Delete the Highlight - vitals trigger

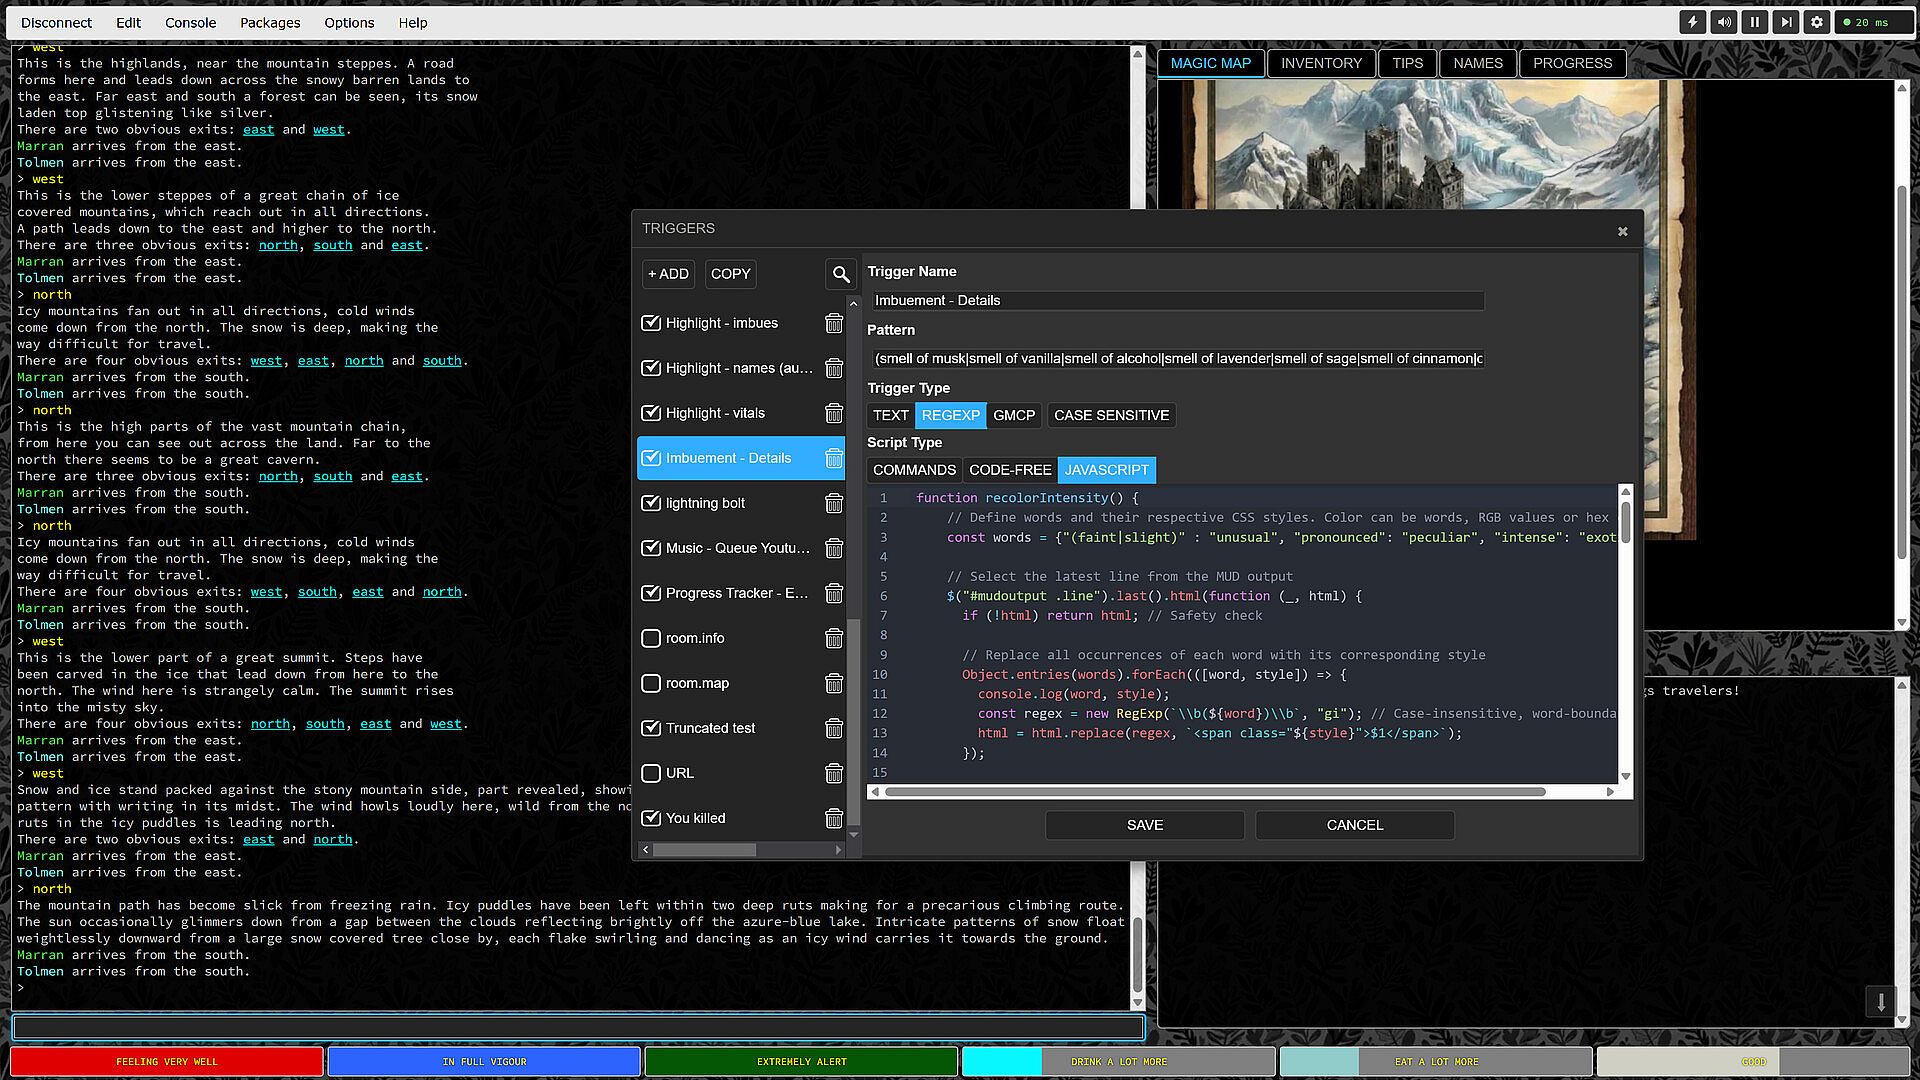point(834,413)
